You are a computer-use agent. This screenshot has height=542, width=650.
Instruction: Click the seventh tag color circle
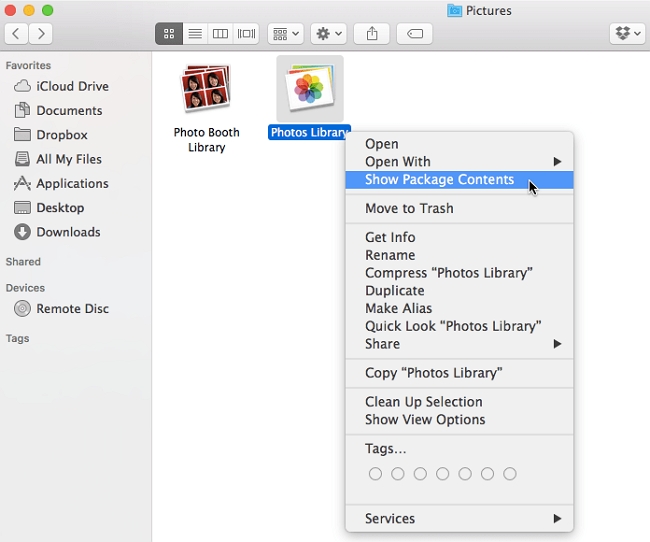[509, 474]
